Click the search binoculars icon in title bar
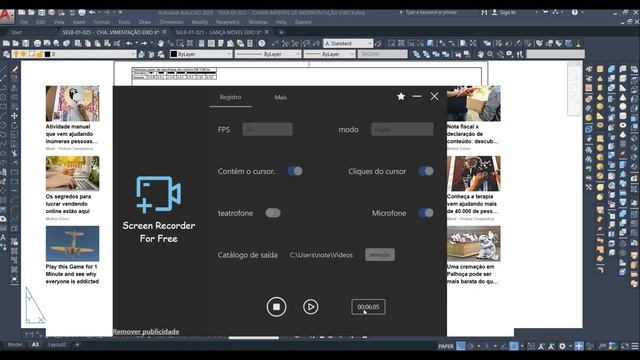Viewport: 640px width, 360px height. pos(484,12)
